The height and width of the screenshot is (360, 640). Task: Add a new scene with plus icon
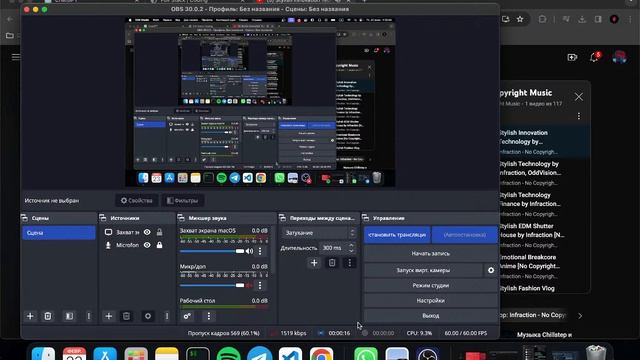tap(30, 316)
